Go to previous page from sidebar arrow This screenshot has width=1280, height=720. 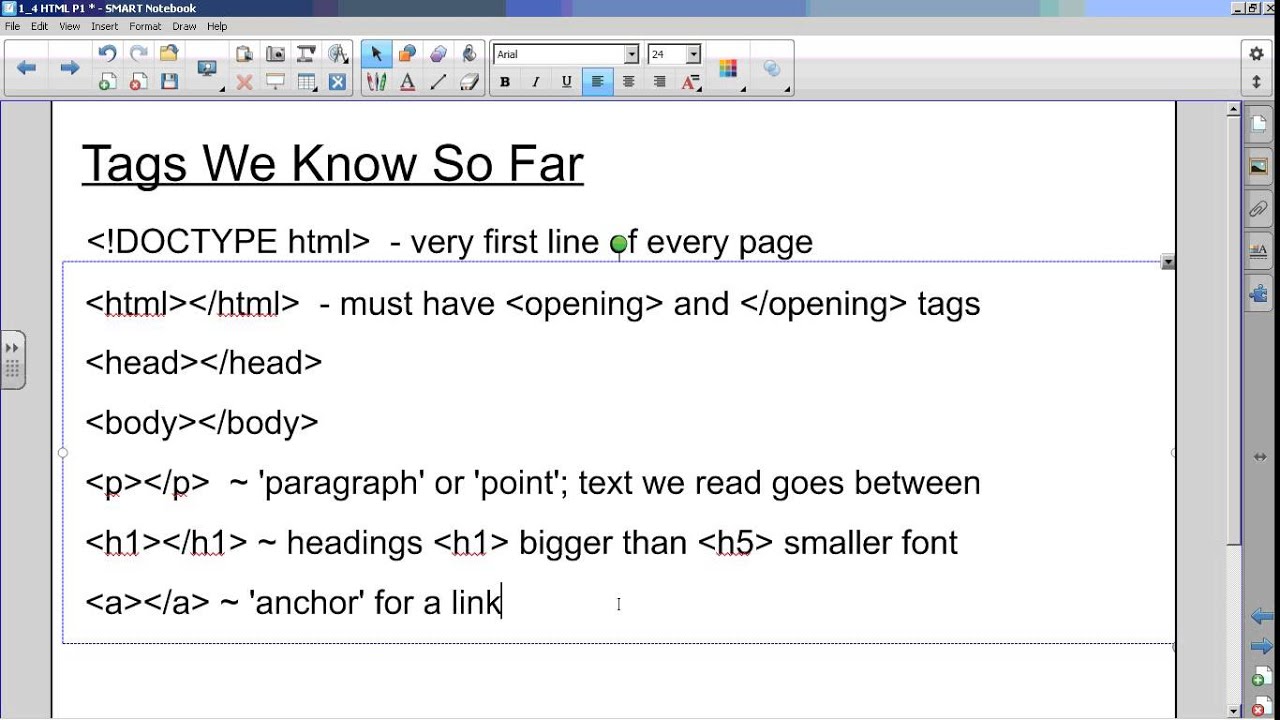tap(1261, 616)
